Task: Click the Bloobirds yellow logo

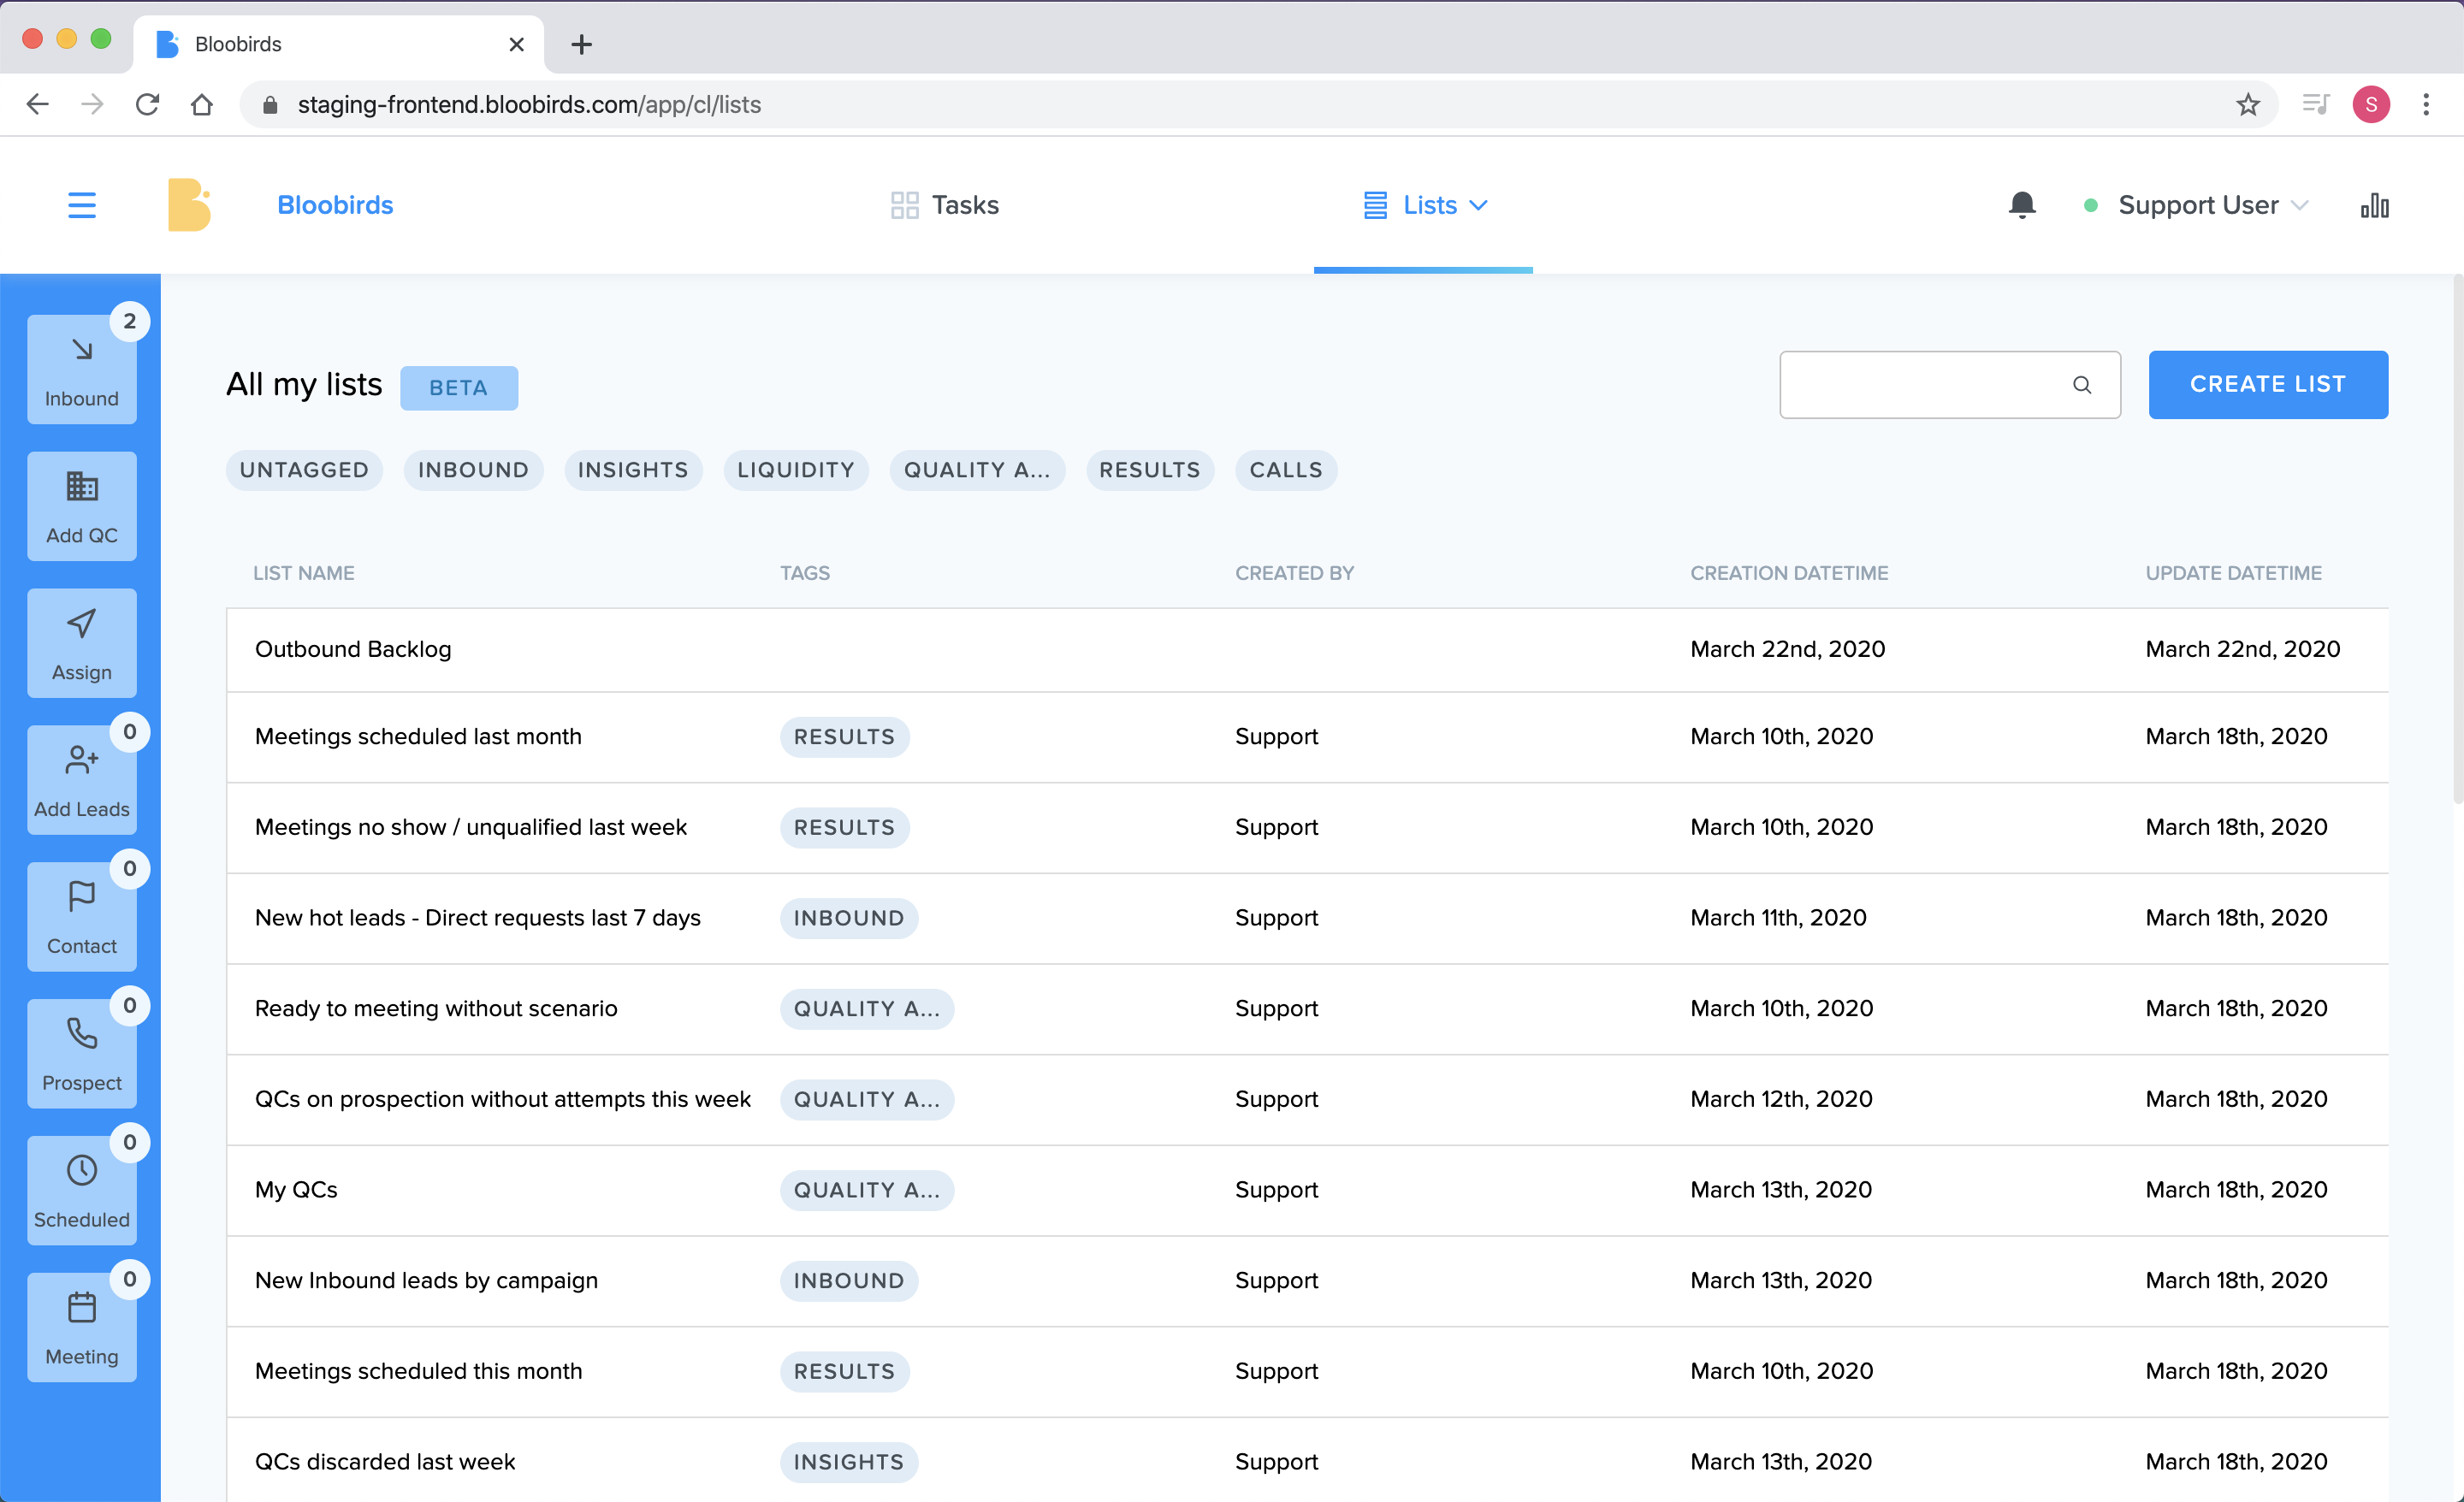Action: 189,205
